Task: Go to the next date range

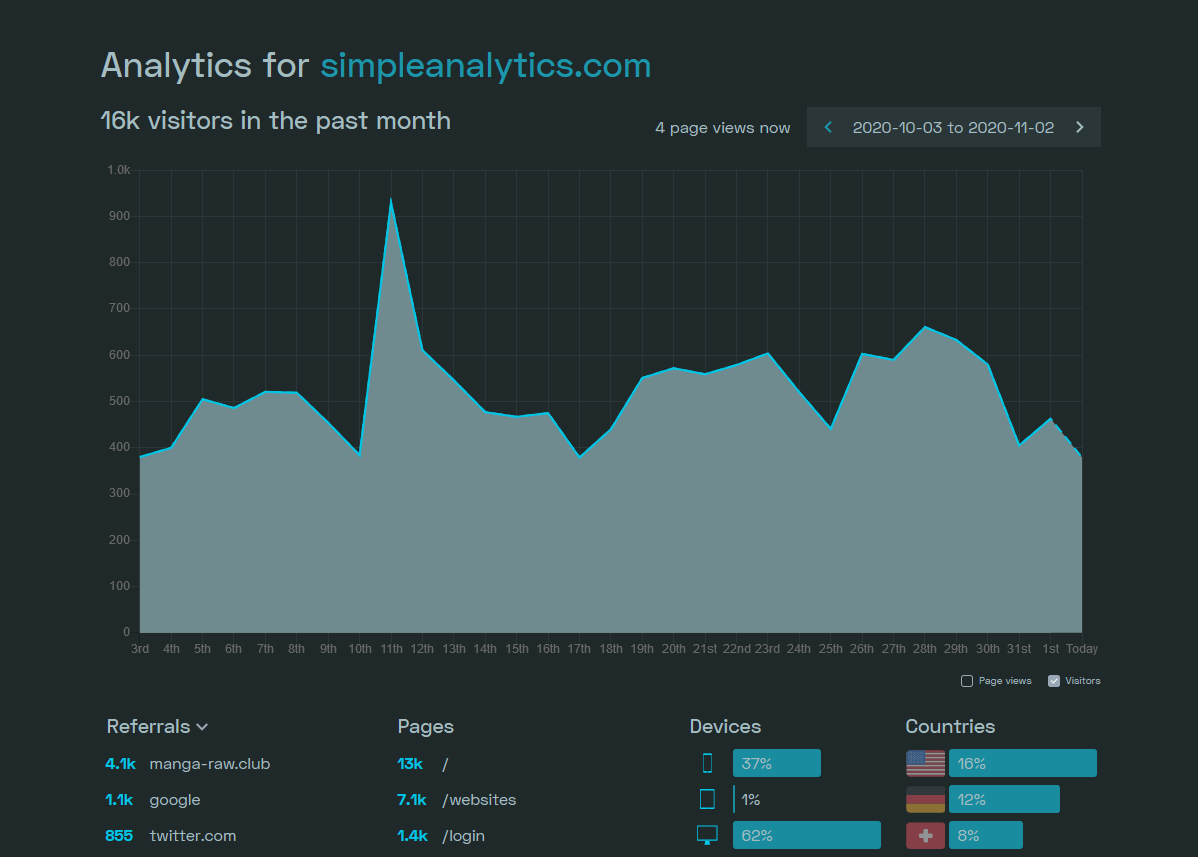Action: click(x=1080, y=128)
